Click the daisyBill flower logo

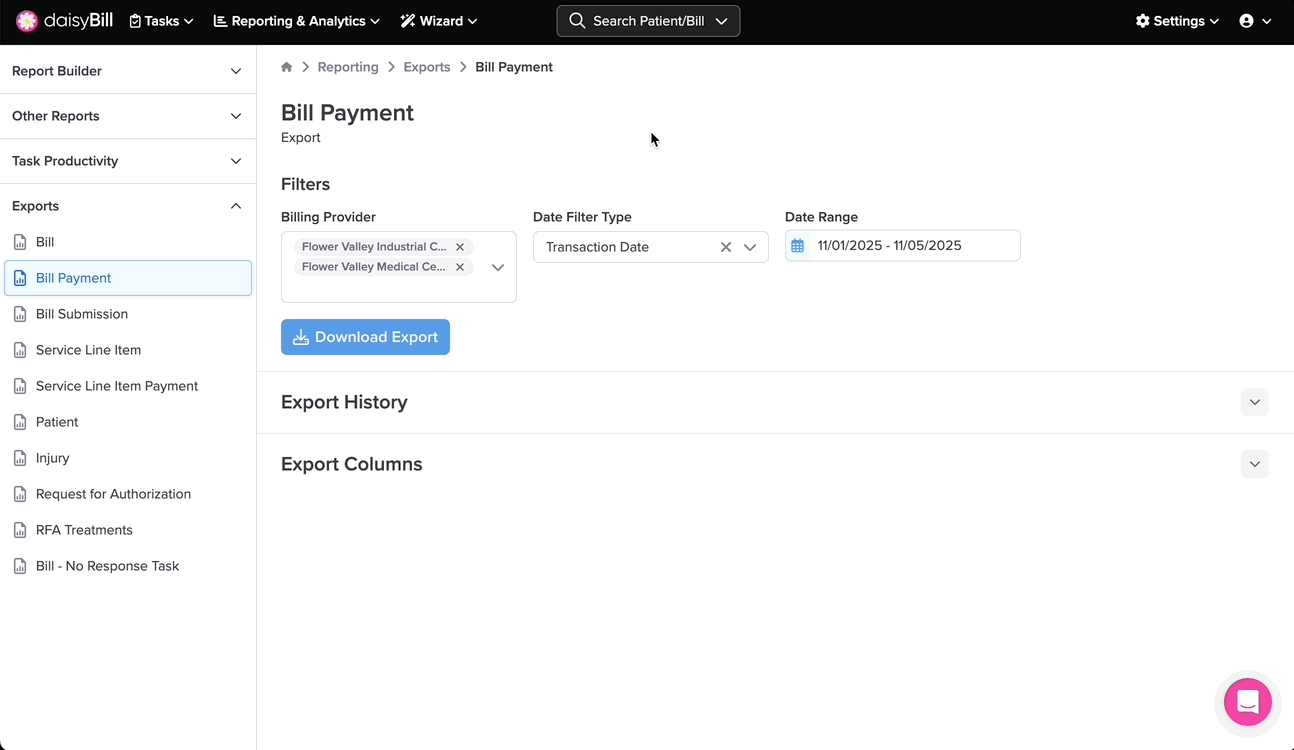27,21
